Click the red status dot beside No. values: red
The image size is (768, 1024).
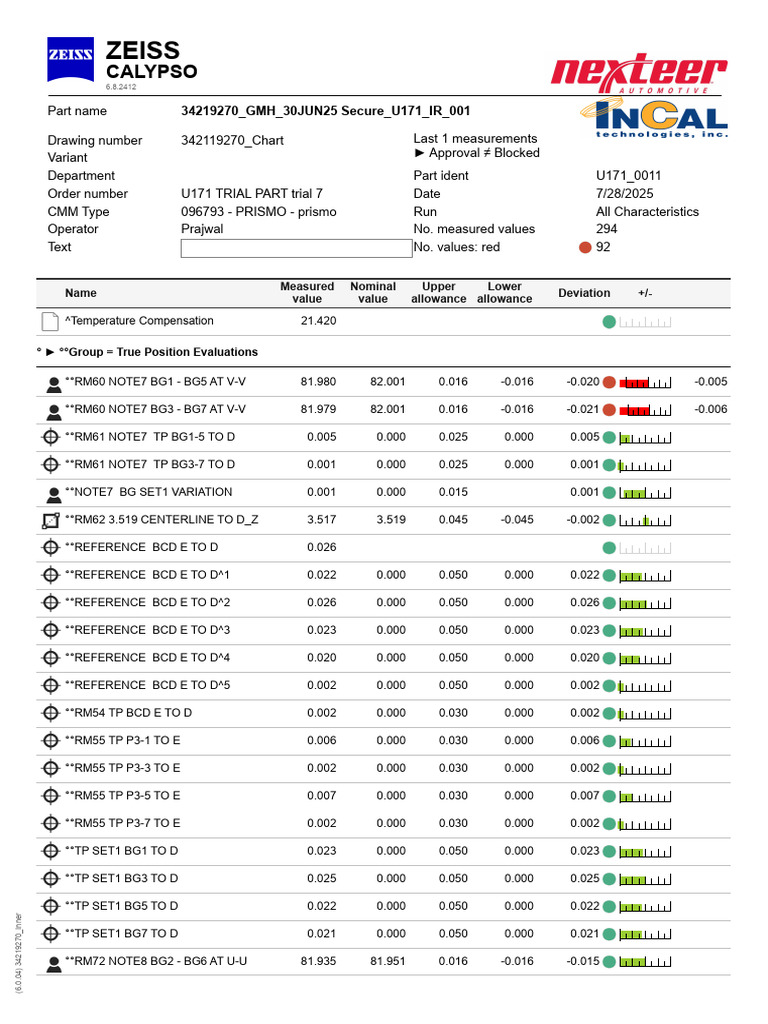(x=585, y=248)
